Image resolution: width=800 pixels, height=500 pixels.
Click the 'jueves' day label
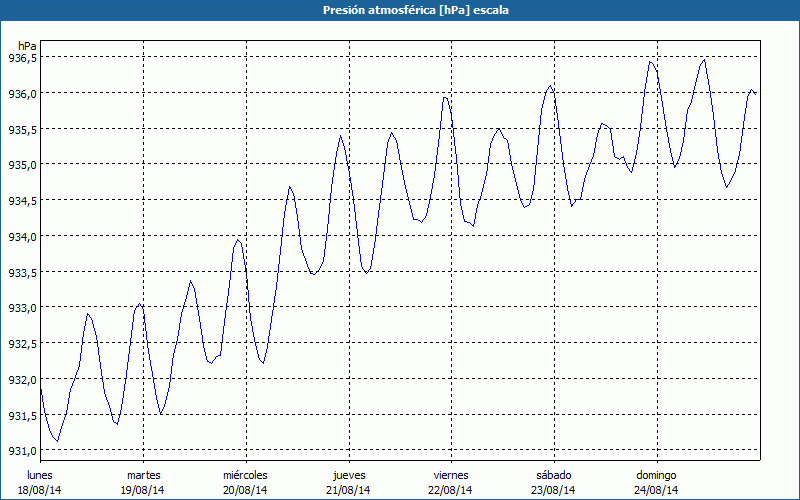pos(348,475)
